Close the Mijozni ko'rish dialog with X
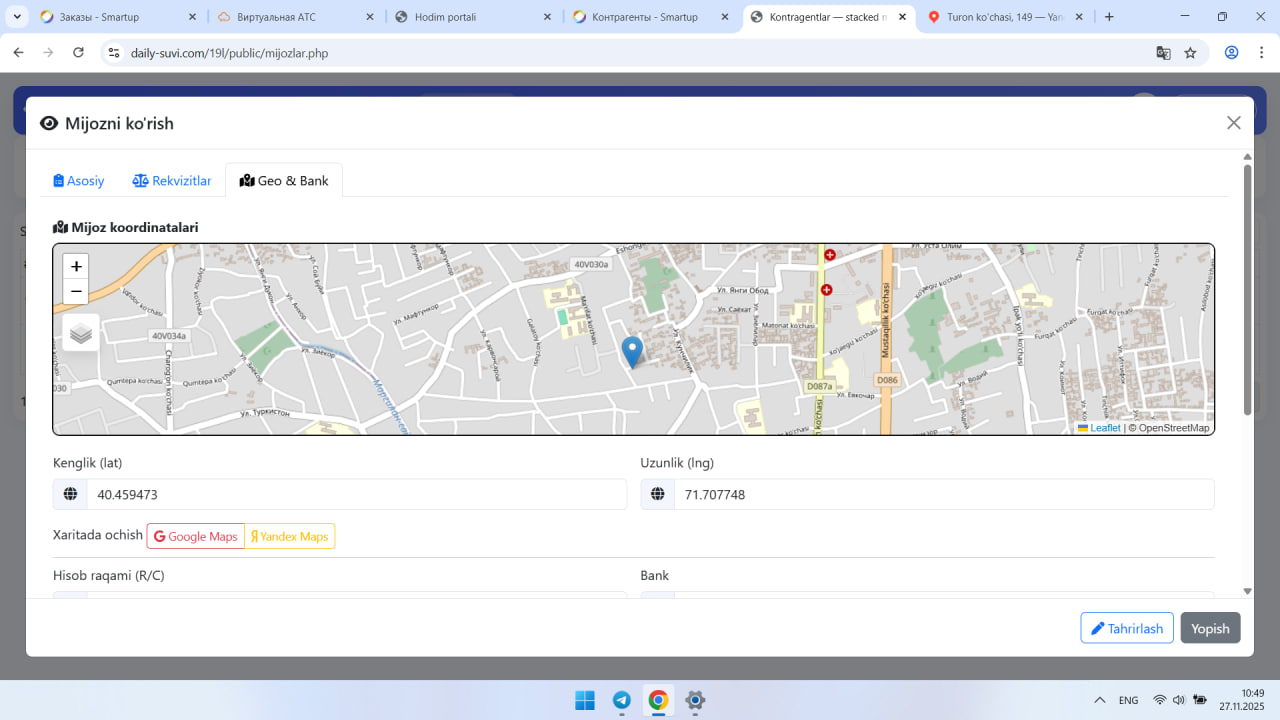The image size is (1280, 720). 1233,123
